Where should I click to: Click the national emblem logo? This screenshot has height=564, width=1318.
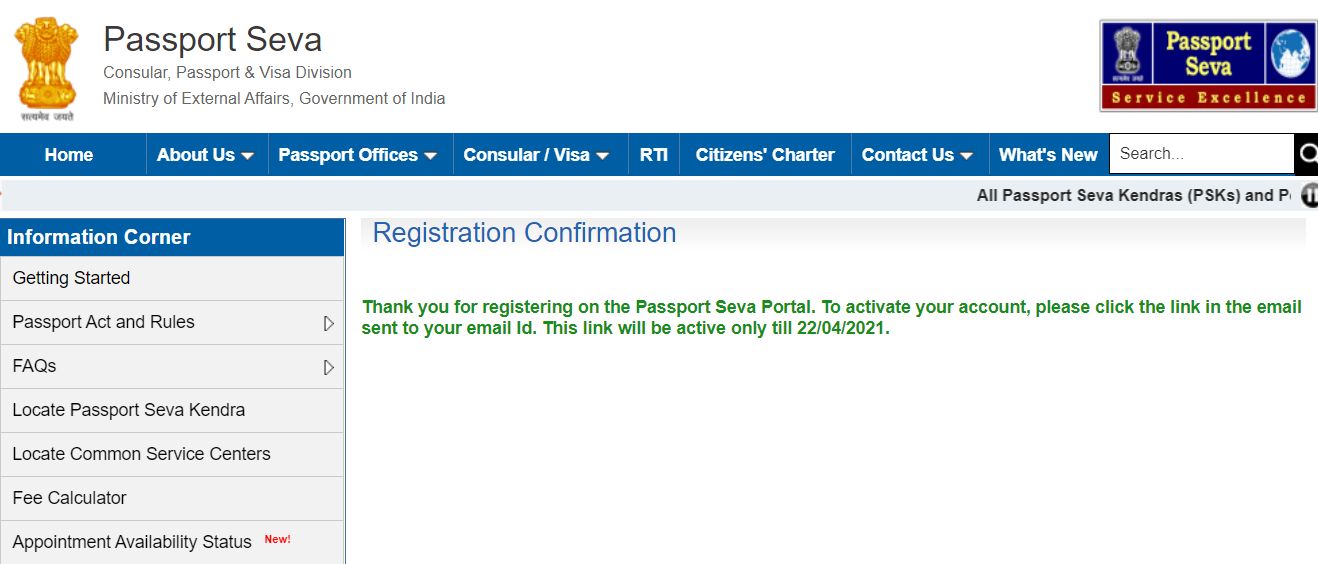point(46,68)
